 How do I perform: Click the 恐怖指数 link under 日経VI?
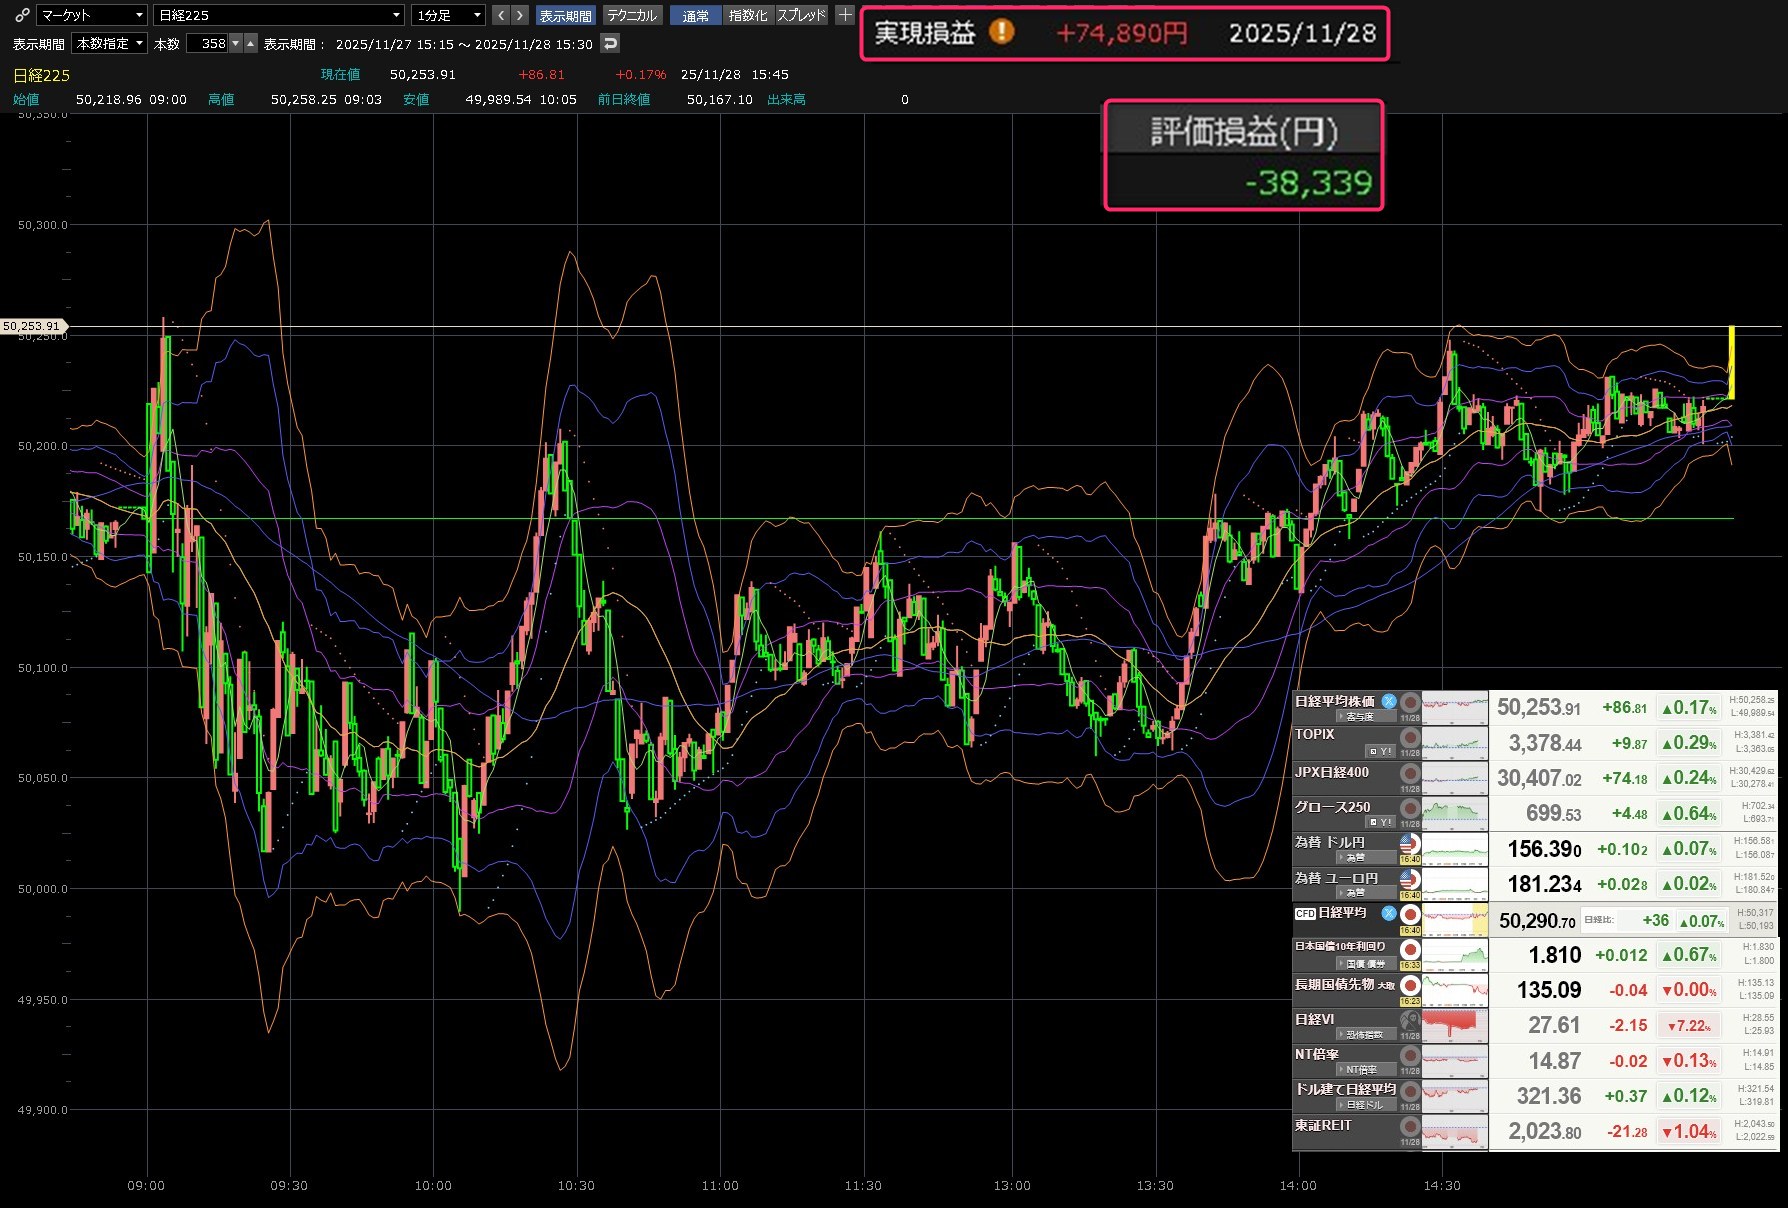tap(1364, 1035)
